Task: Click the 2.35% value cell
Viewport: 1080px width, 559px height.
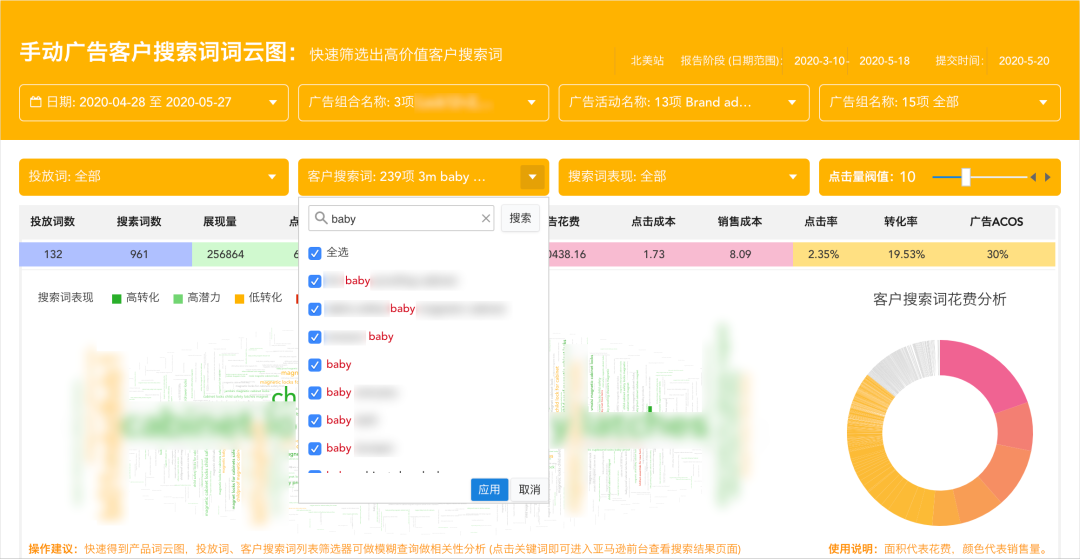Action: coord(824,254)
